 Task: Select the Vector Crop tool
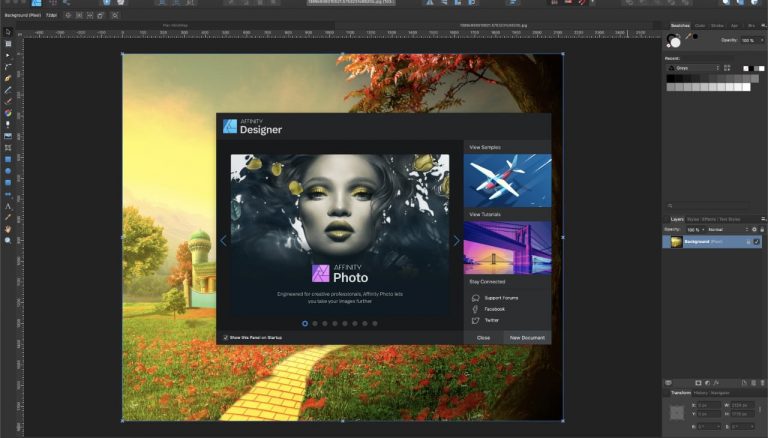pyautogui.click(x=8, y=147)
